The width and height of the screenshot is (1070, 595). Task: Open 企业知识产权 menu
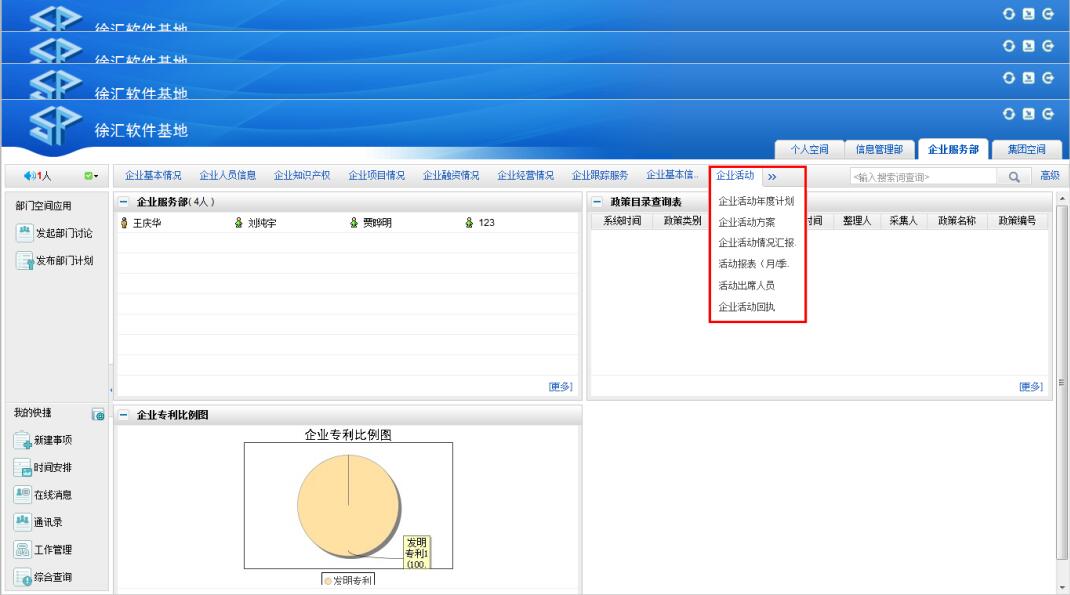tap(302, 175)
